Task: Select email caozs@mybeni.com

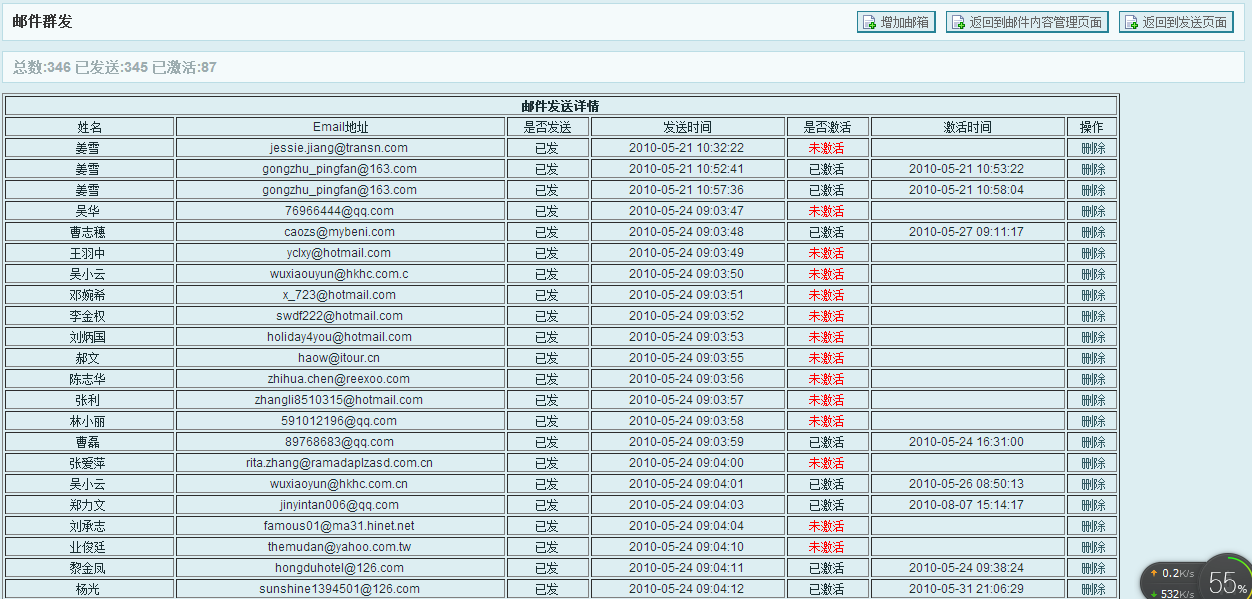Action: tap(339, 232)
